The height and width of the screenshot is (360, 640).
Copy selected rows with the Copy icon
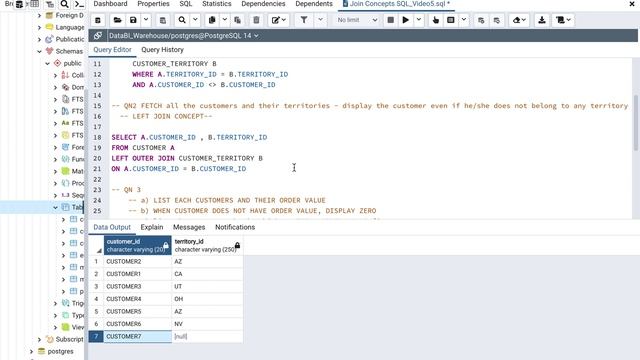(212, 20)
